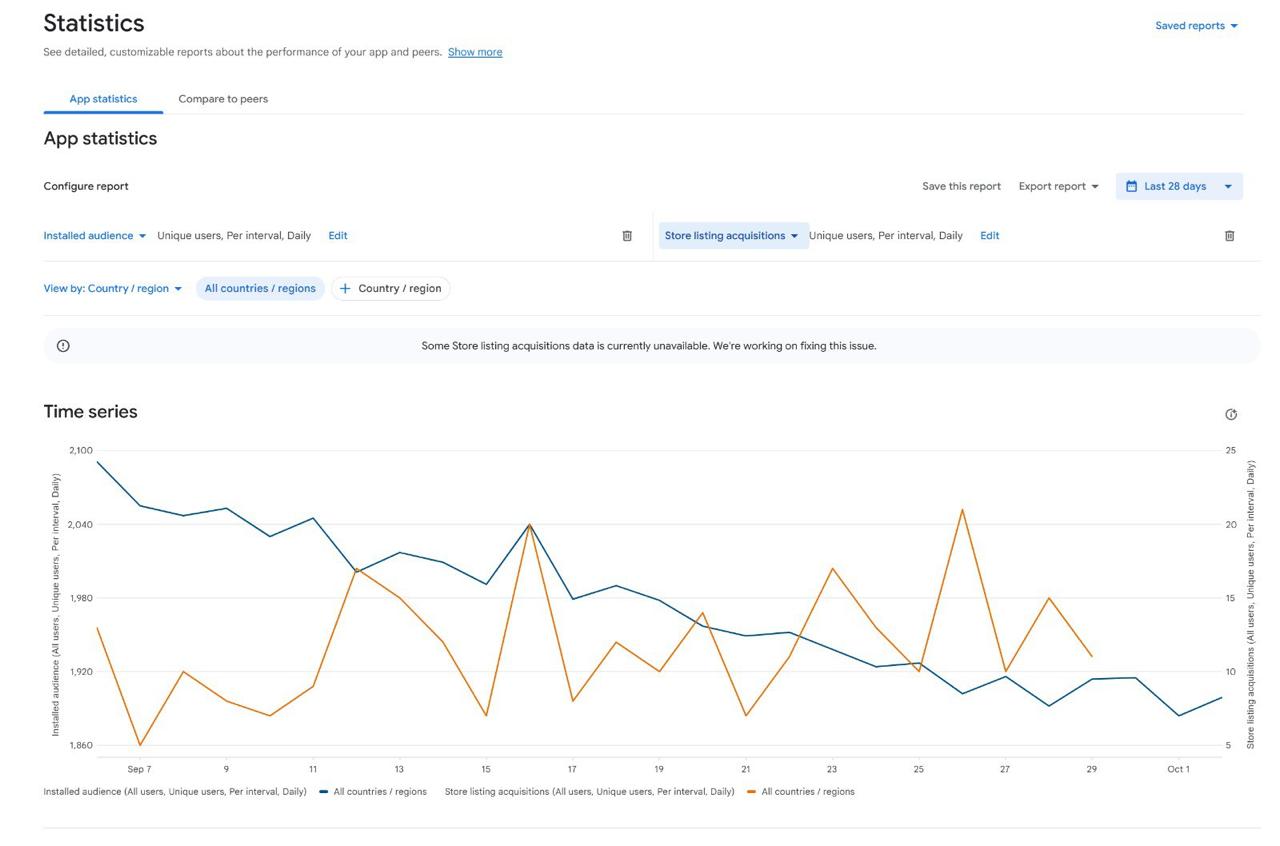The width and height of the screenshot is (1280, 846).
Task: Click the calendar icon on date range
Action: coord(1131,186)
